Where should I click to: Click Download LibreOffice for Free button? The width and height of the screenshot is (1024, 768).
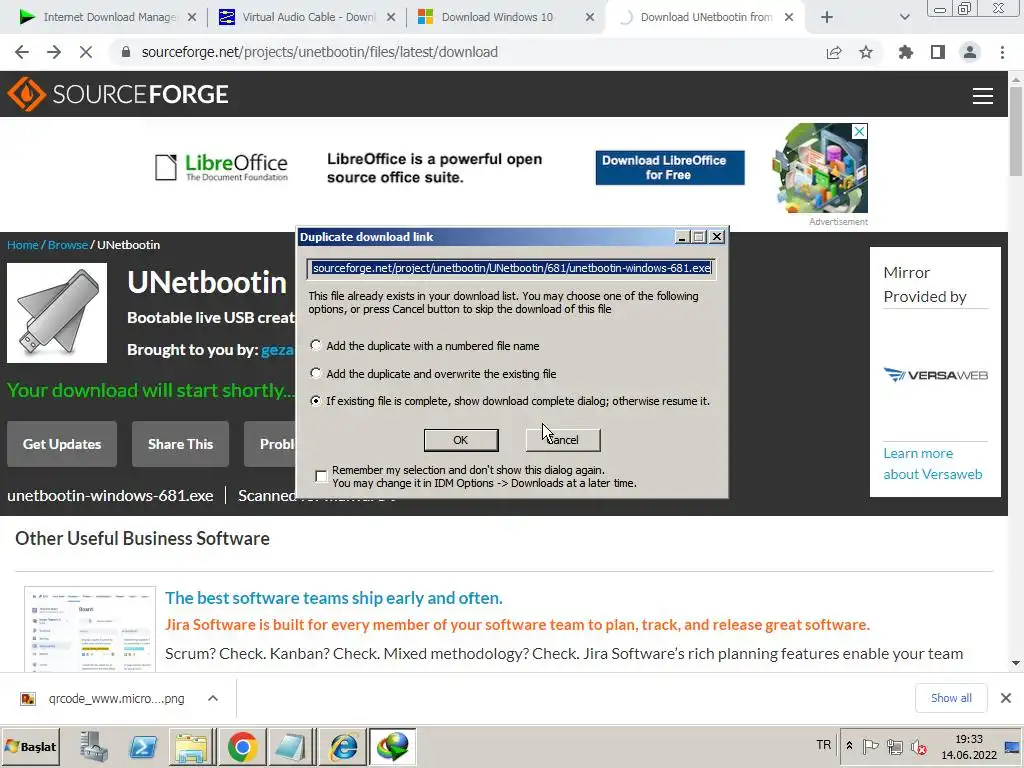coord(669,168)
